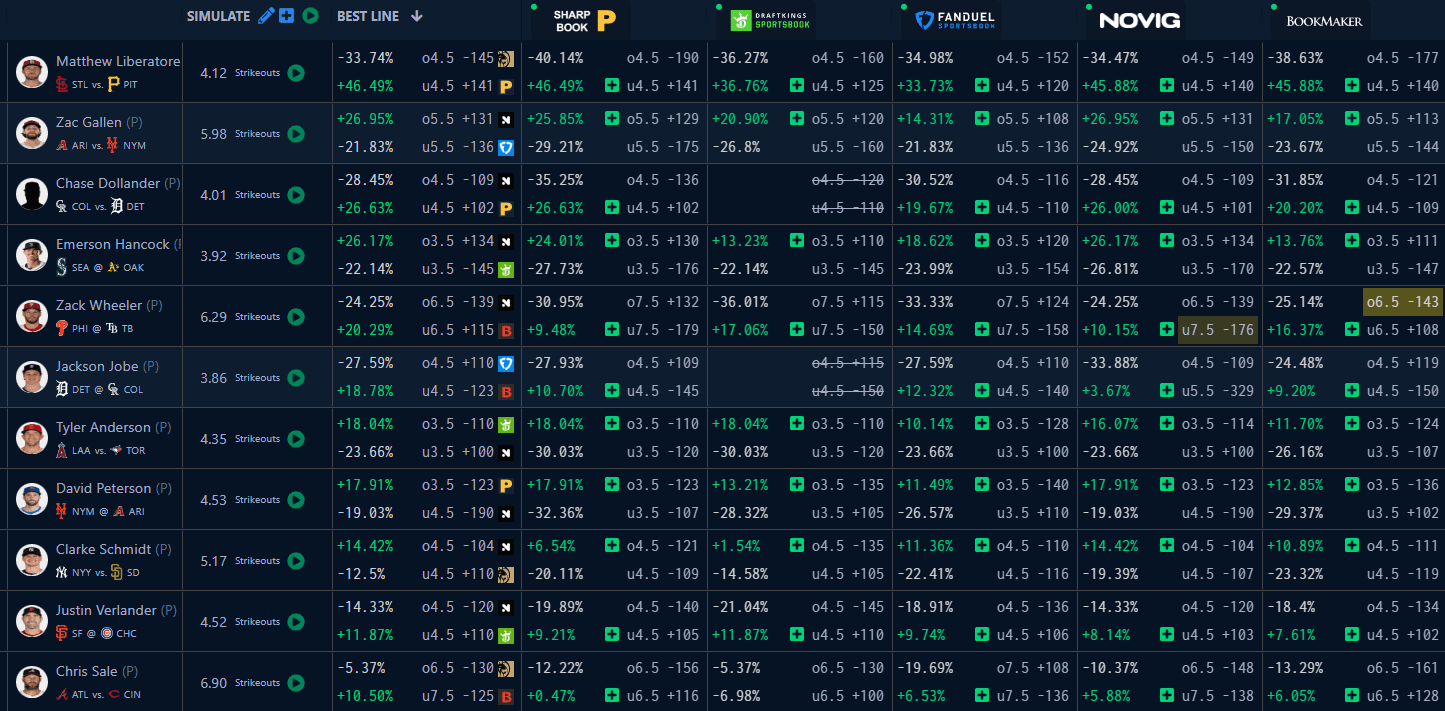Select highlighted o6.5 -143 BookMaker cell for Wheeler
Viewport: 1445px width, 711px height.
[1403, 302]
